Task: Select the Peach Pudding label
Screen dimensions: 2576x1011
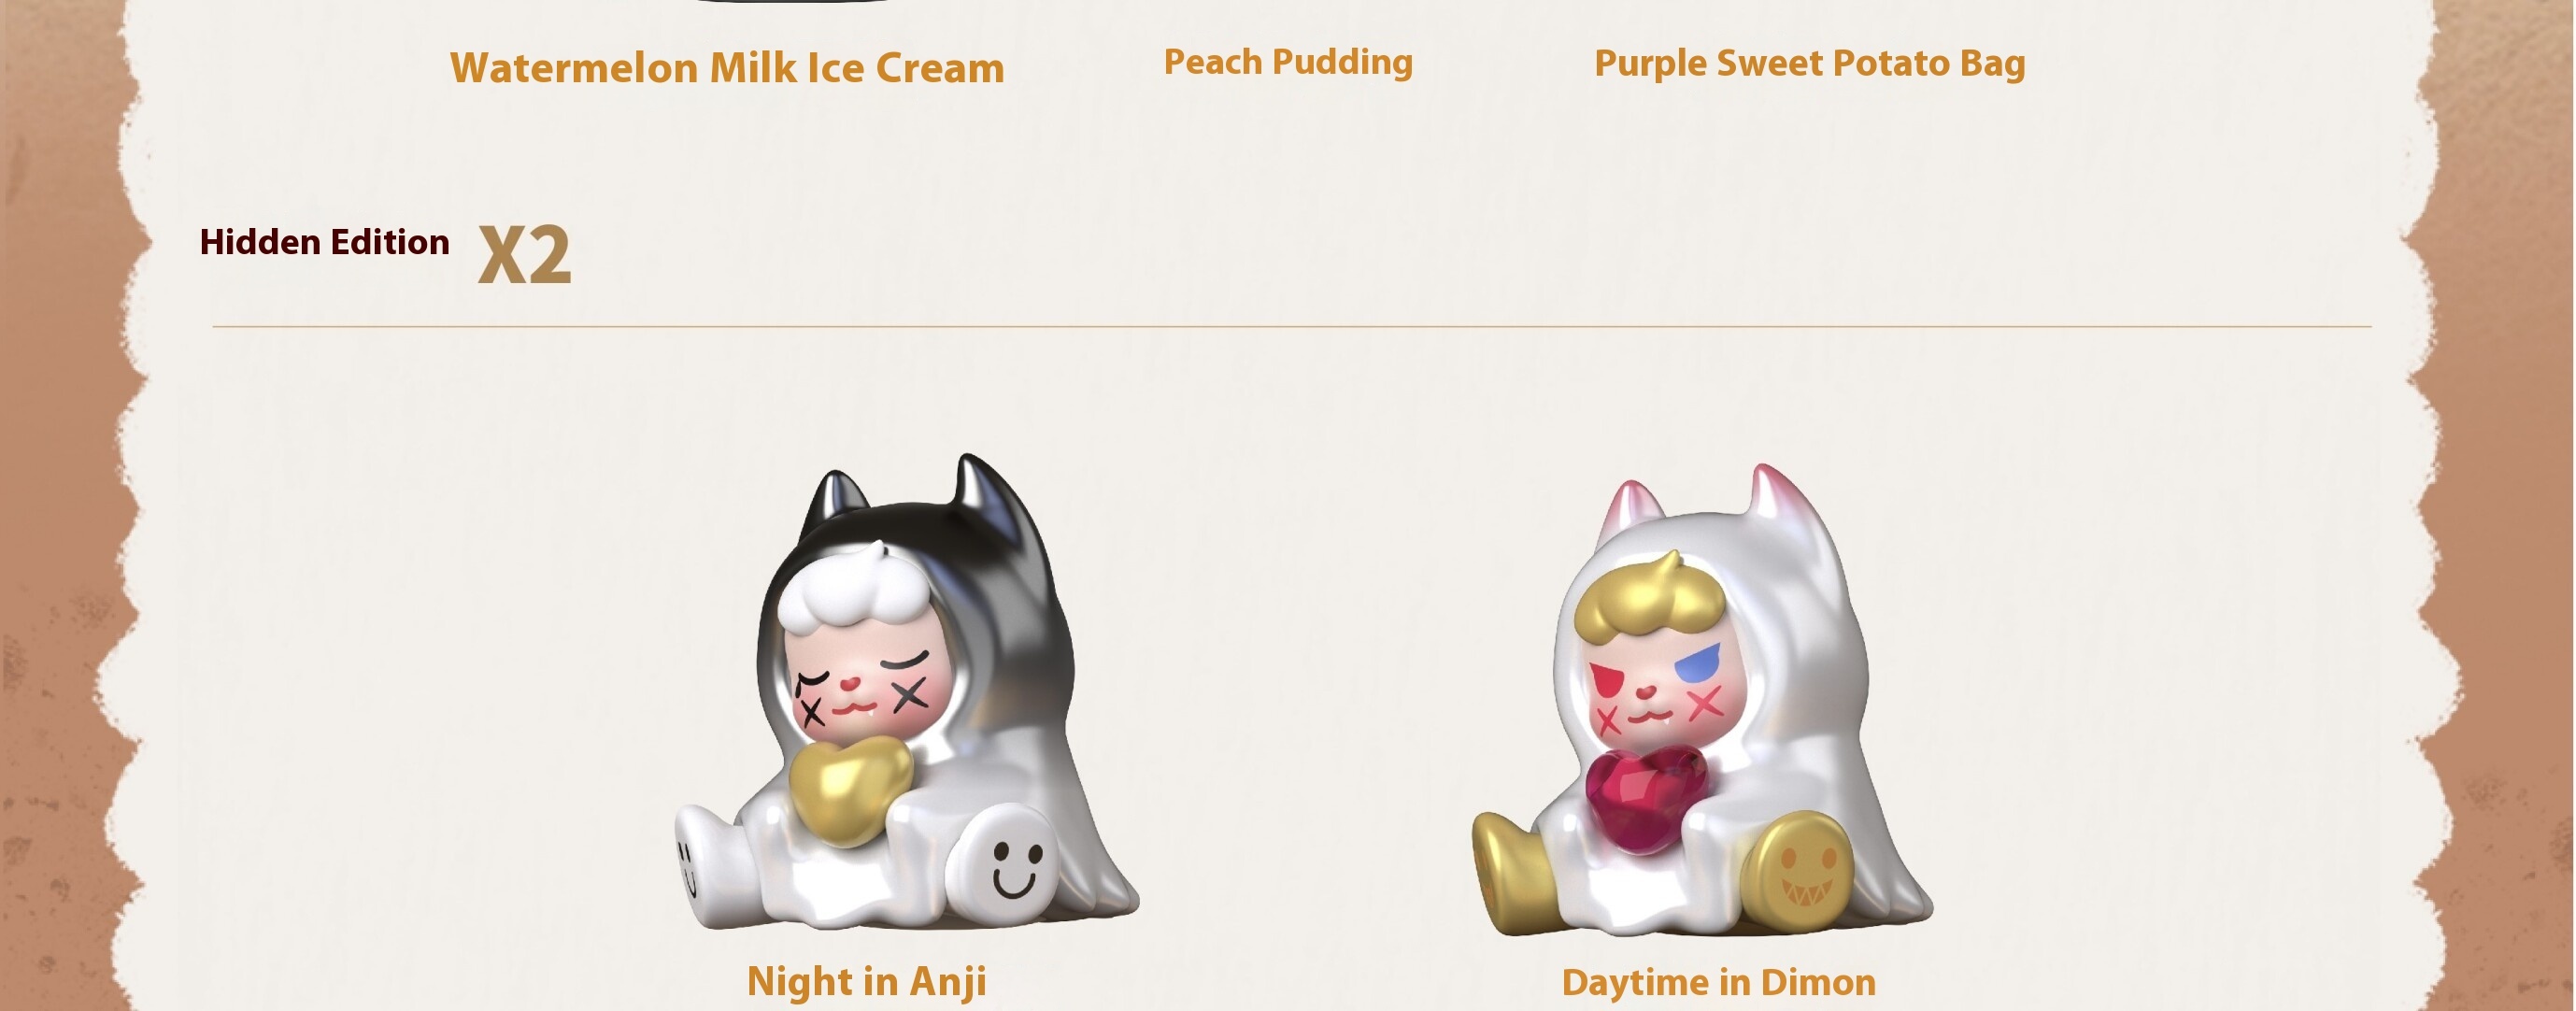Action: 1288,62
